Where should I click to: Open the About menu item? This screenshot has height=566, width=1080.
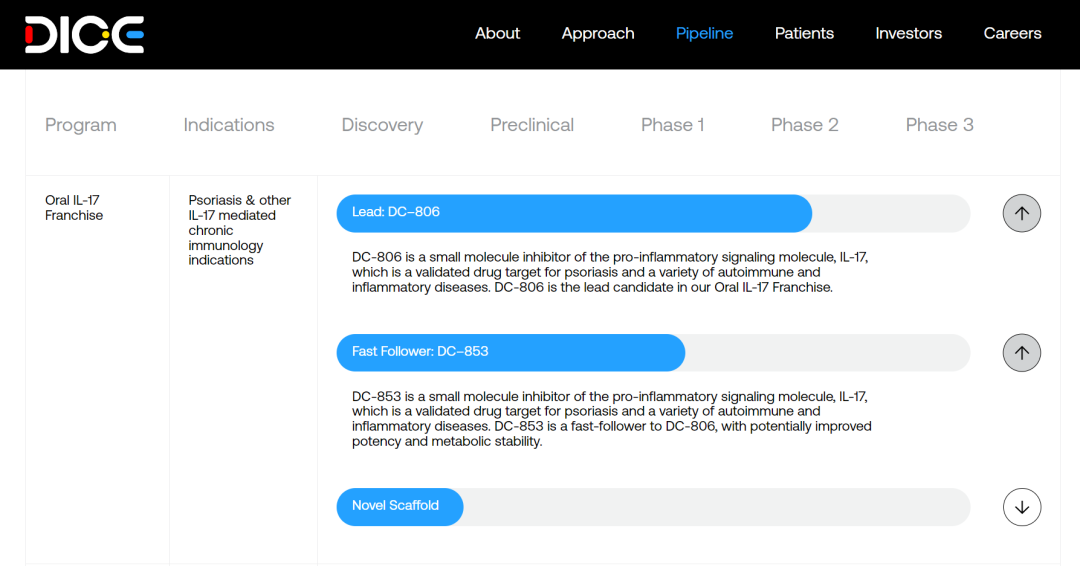point(497,33)
